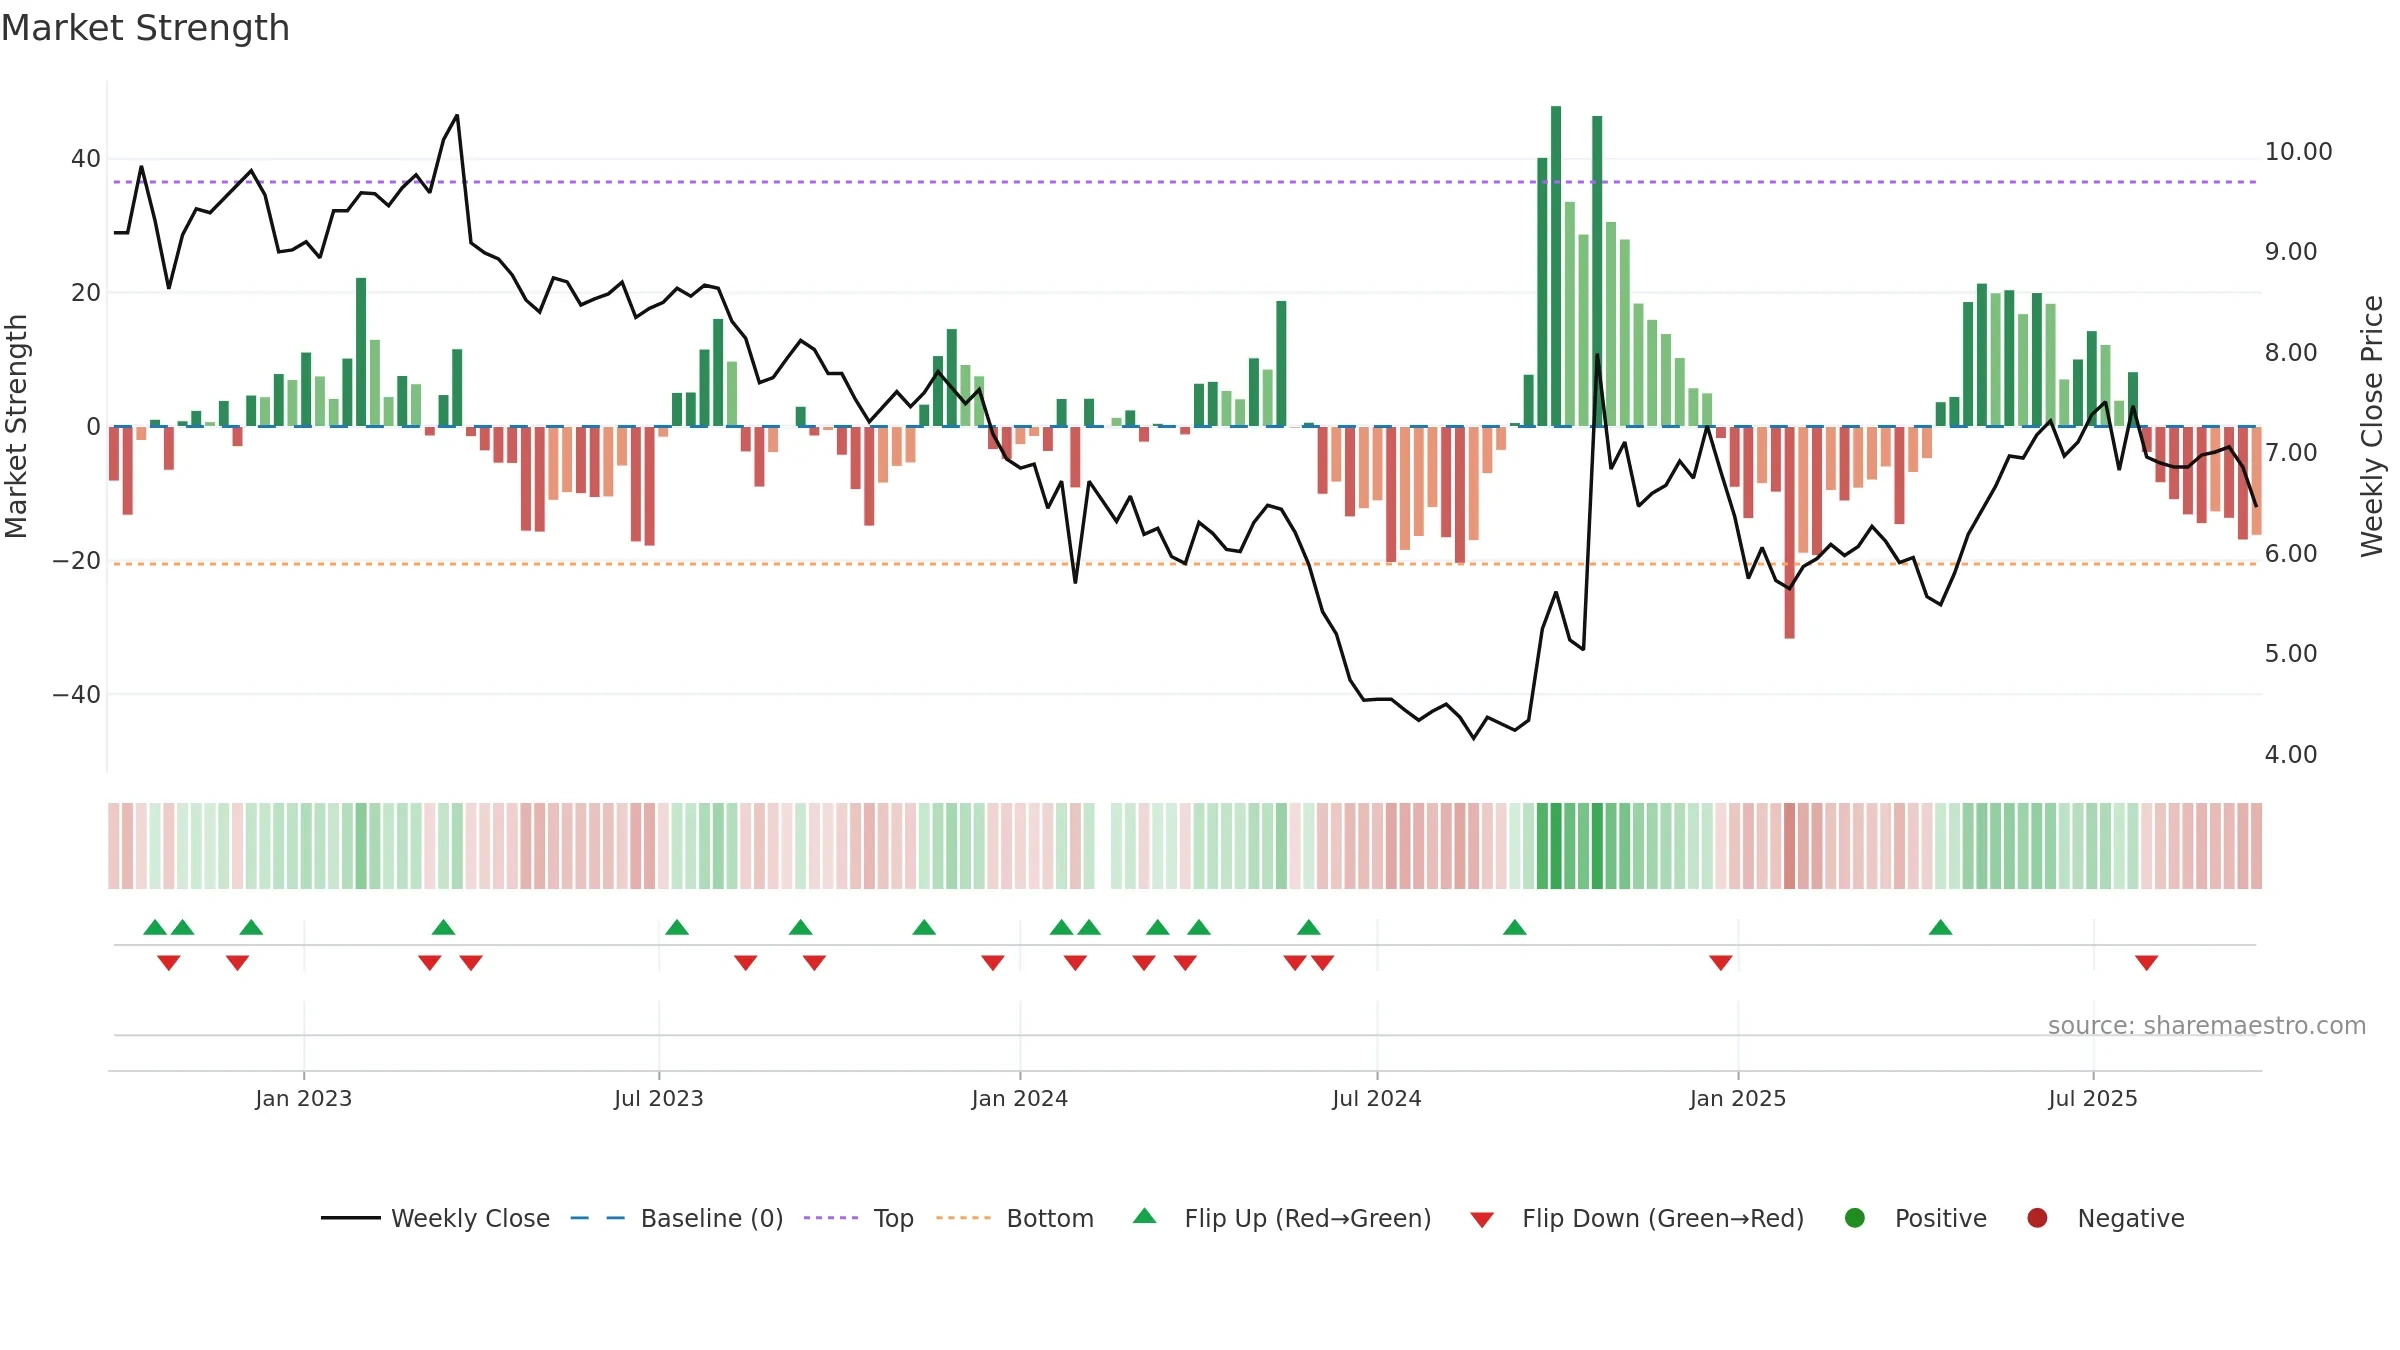The height and width of the screenshot is (1350, 2400).
Task: Click the Weekly Close Price axis title
Action: (2372, 426)
